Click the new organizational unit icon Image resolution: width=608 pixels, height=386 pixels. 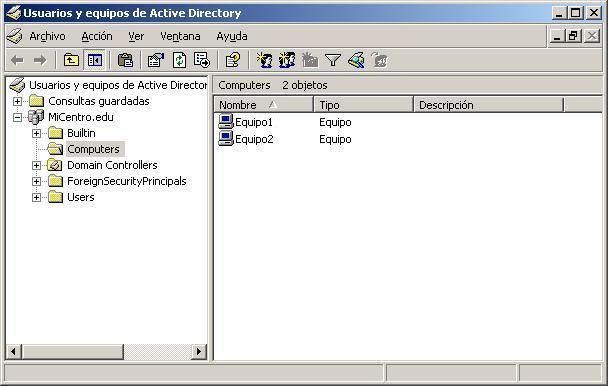310,60
